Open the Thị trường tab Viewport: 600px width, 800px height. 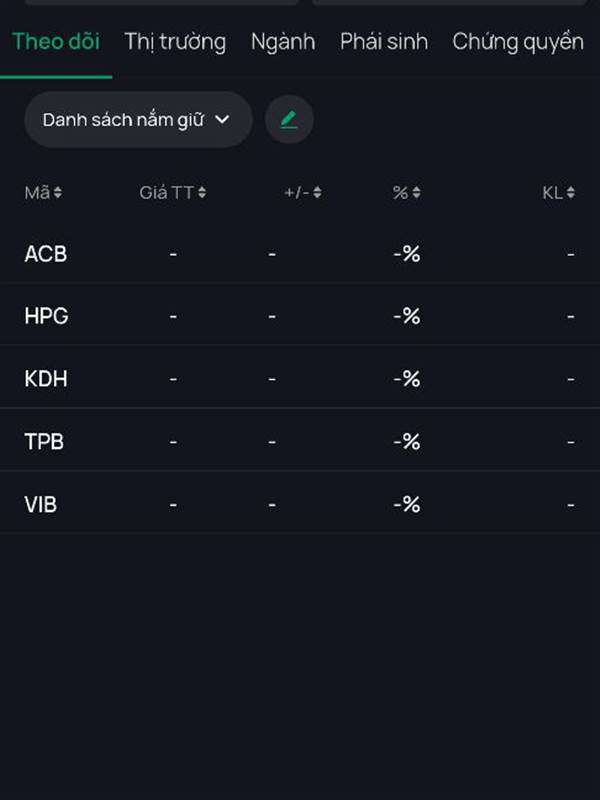[x=175, y=42]
